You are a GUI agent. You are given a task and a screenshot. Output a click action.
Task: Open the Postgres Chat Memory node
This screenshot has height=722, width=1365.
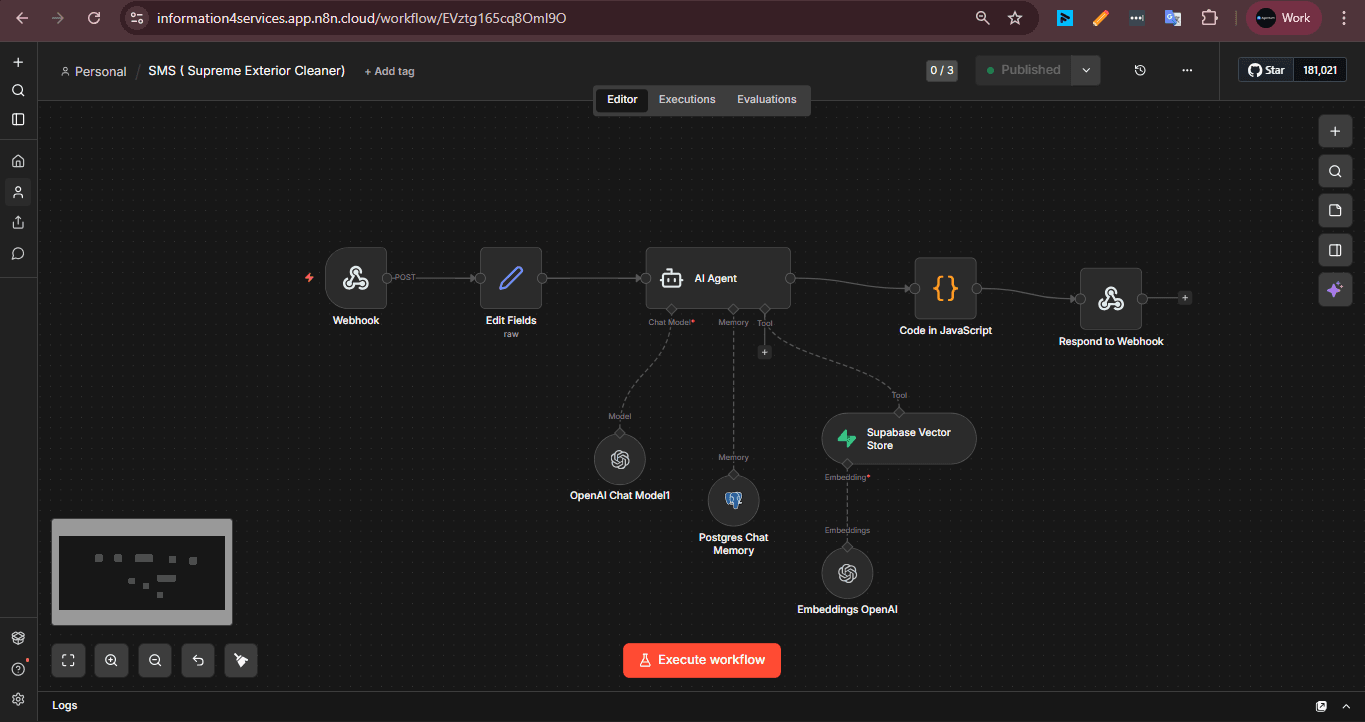[x=733, y=500]
